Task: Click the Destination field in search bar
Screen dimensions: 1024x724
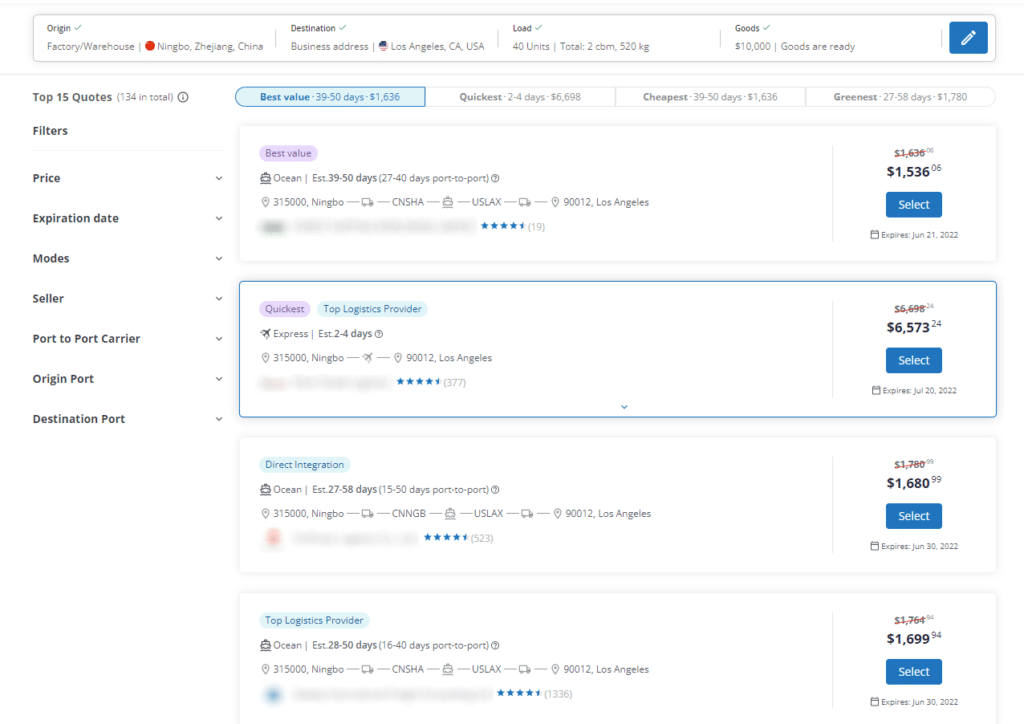Action: coord(387,38)
